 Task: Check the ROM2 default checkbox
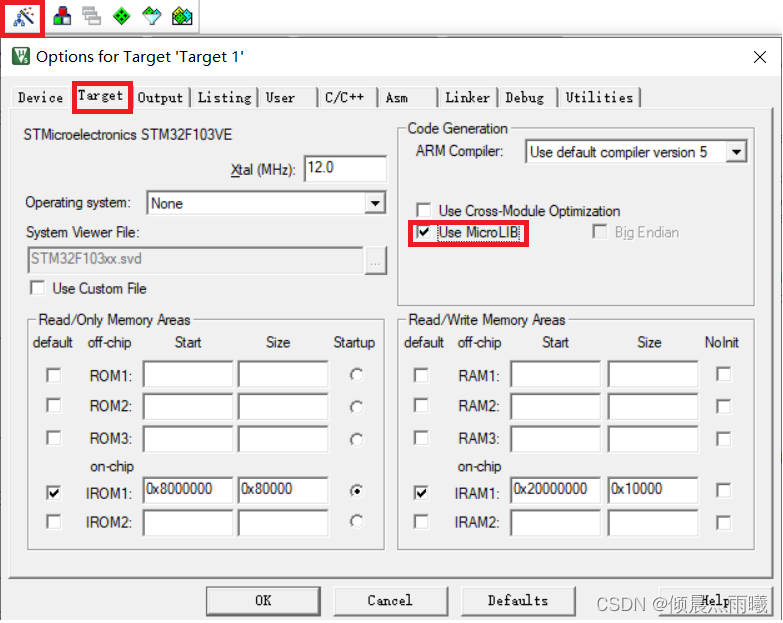point(53,405)
